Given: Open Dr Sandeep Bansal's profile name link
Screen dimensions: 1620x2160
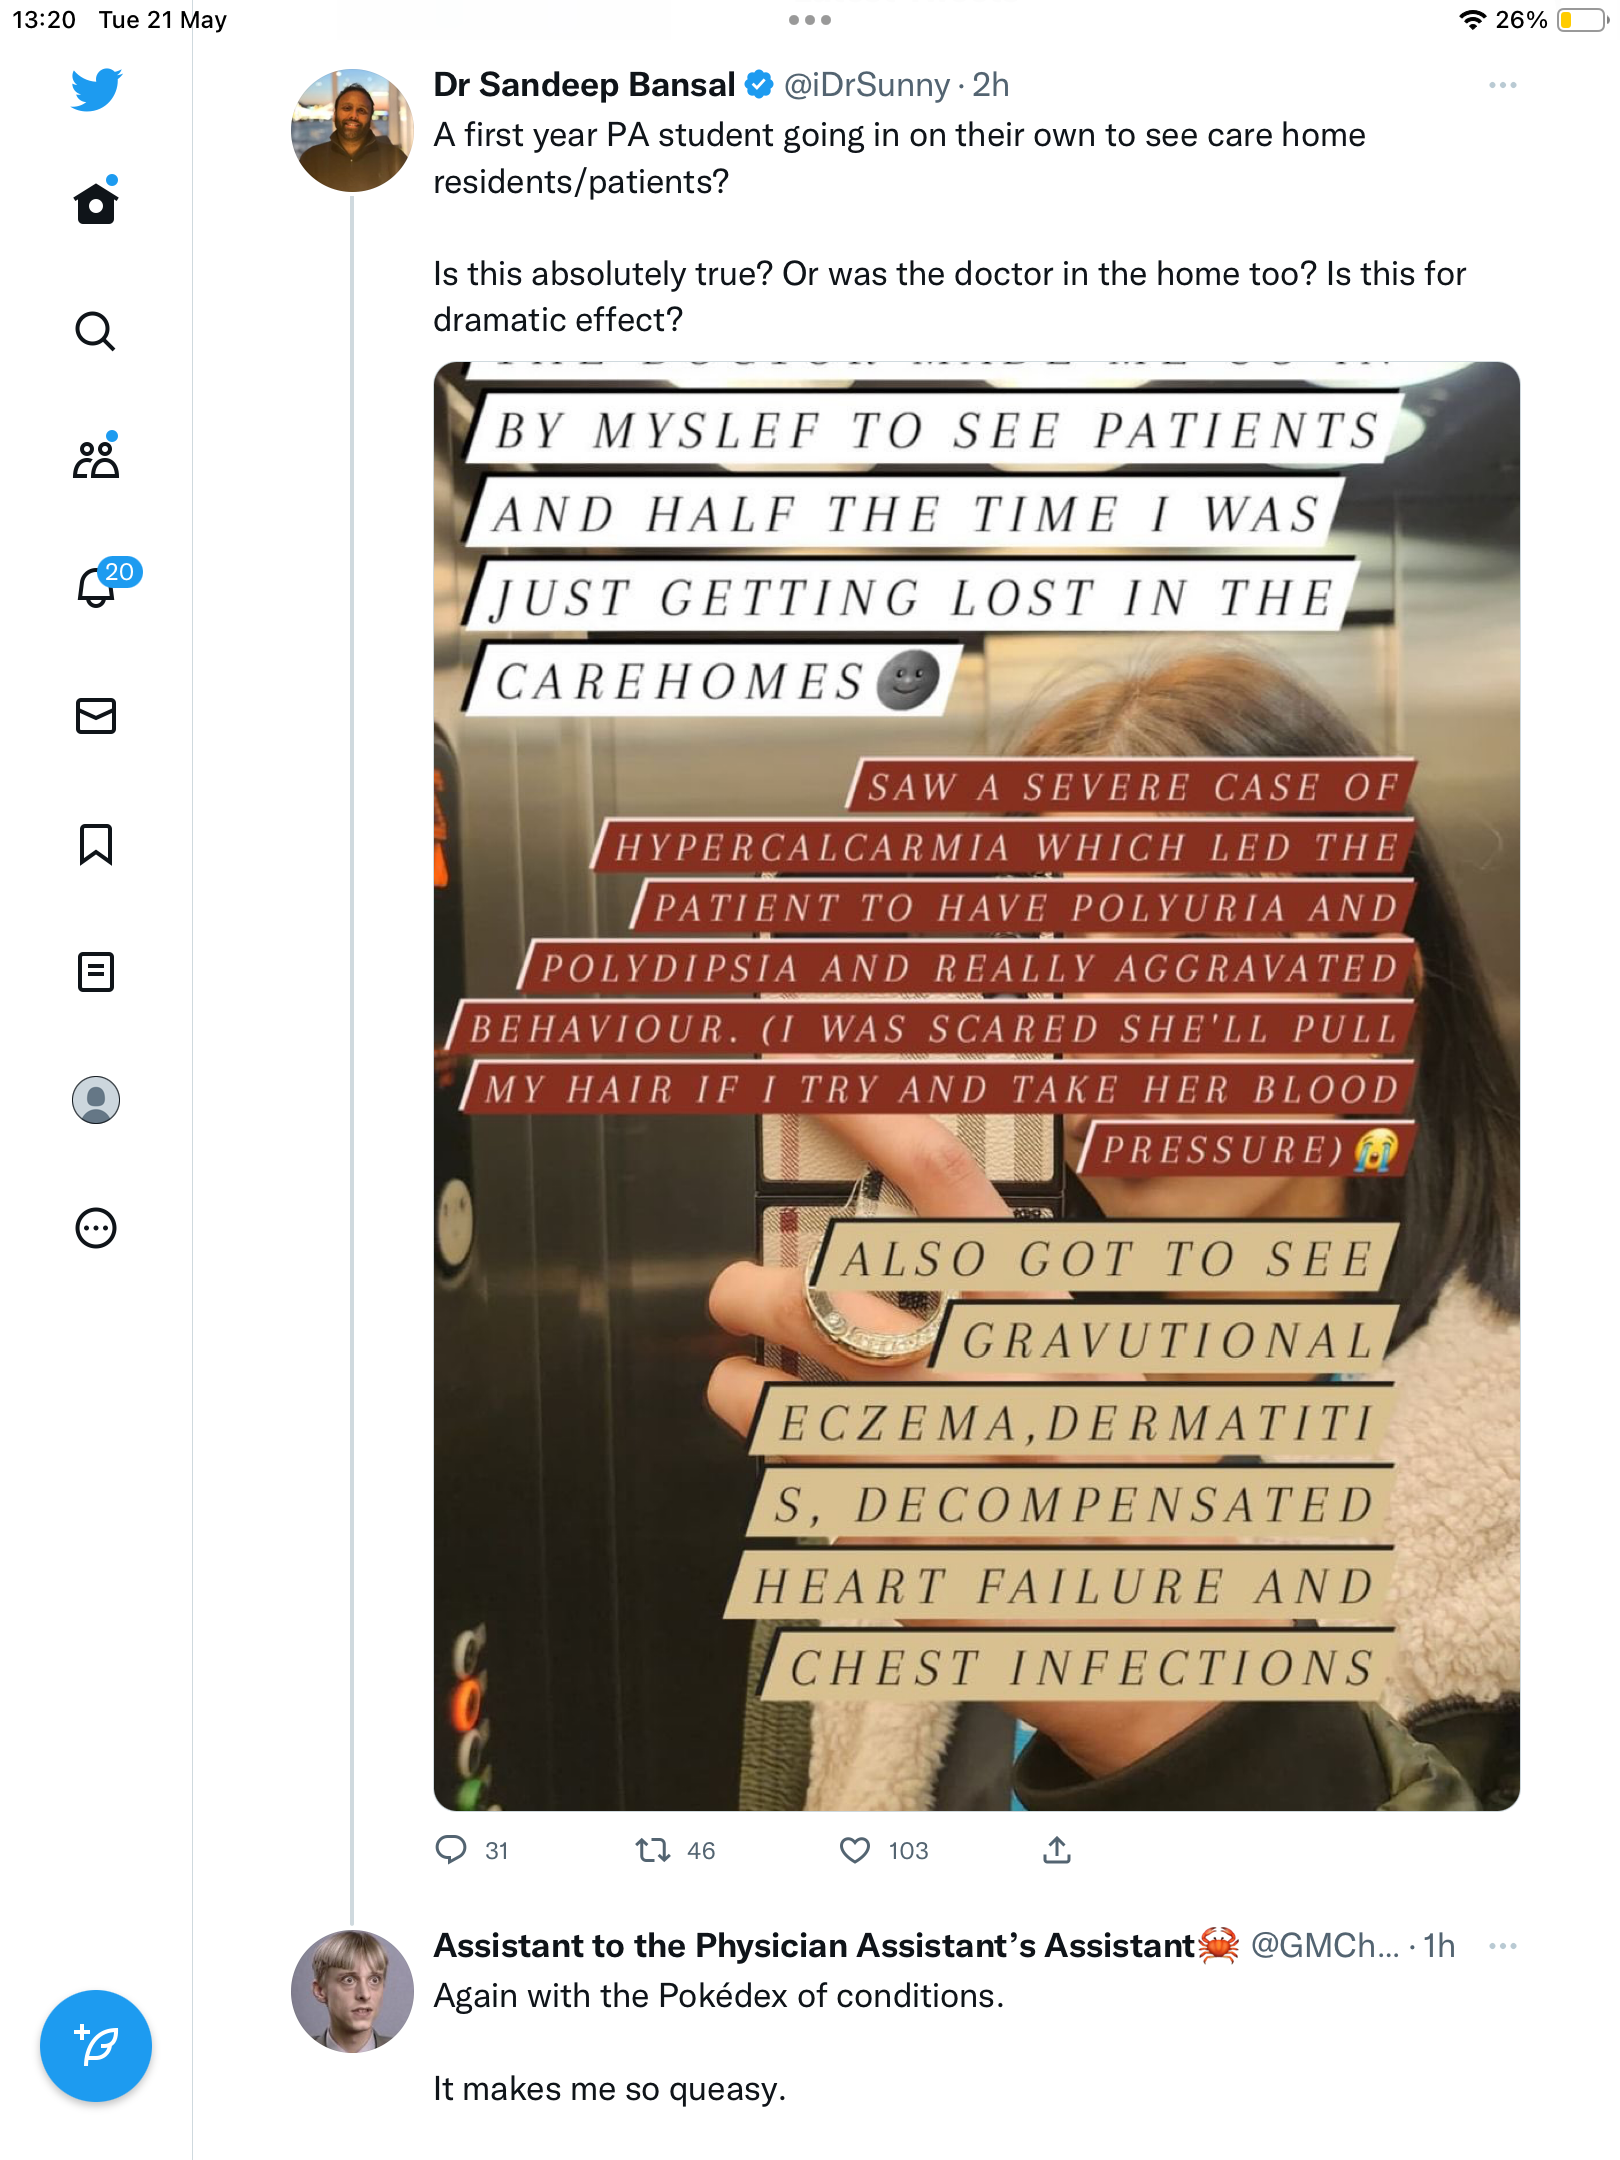Looking at the screenshot, I should [x=584, y=85].
